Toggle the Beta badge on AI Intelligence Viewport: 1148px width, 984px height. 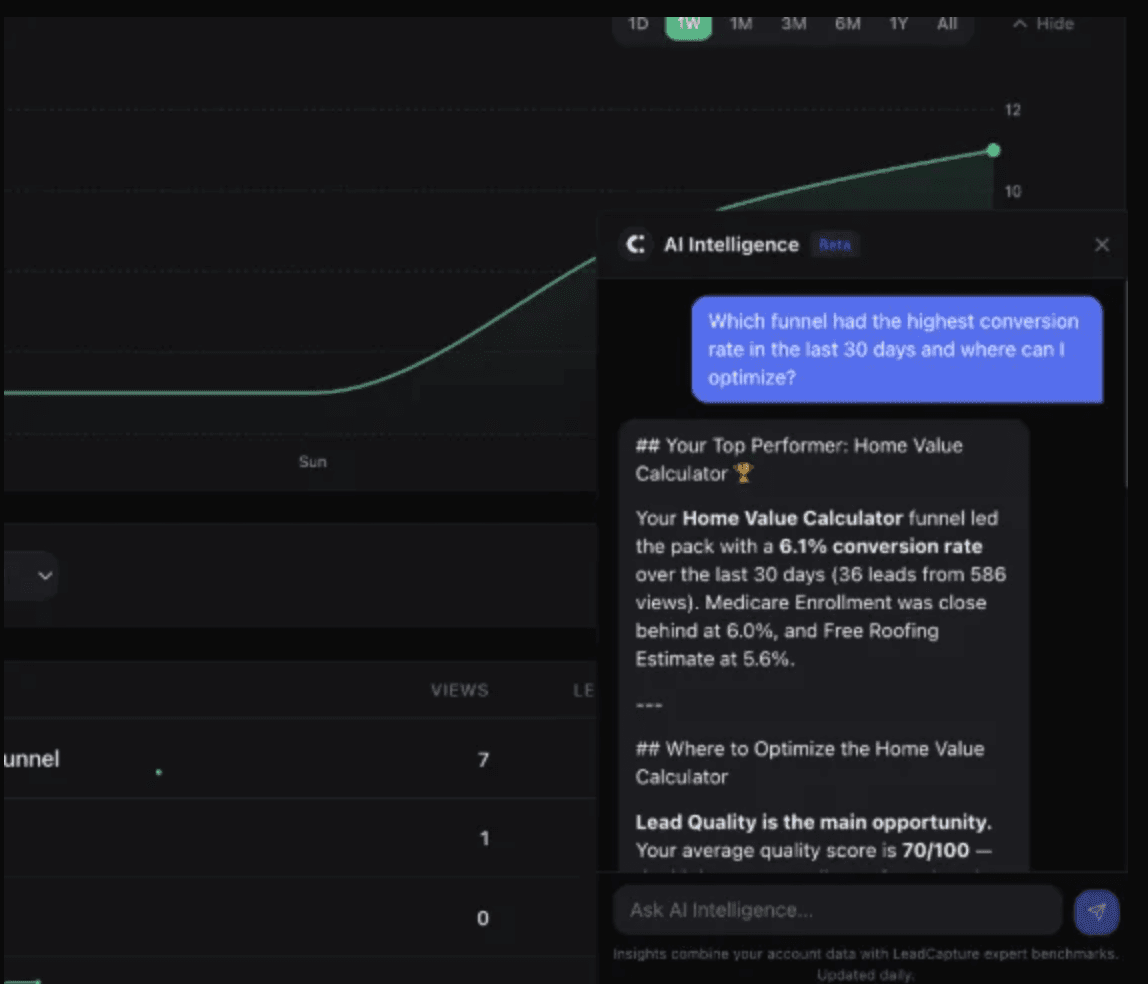tap(835, 244)
